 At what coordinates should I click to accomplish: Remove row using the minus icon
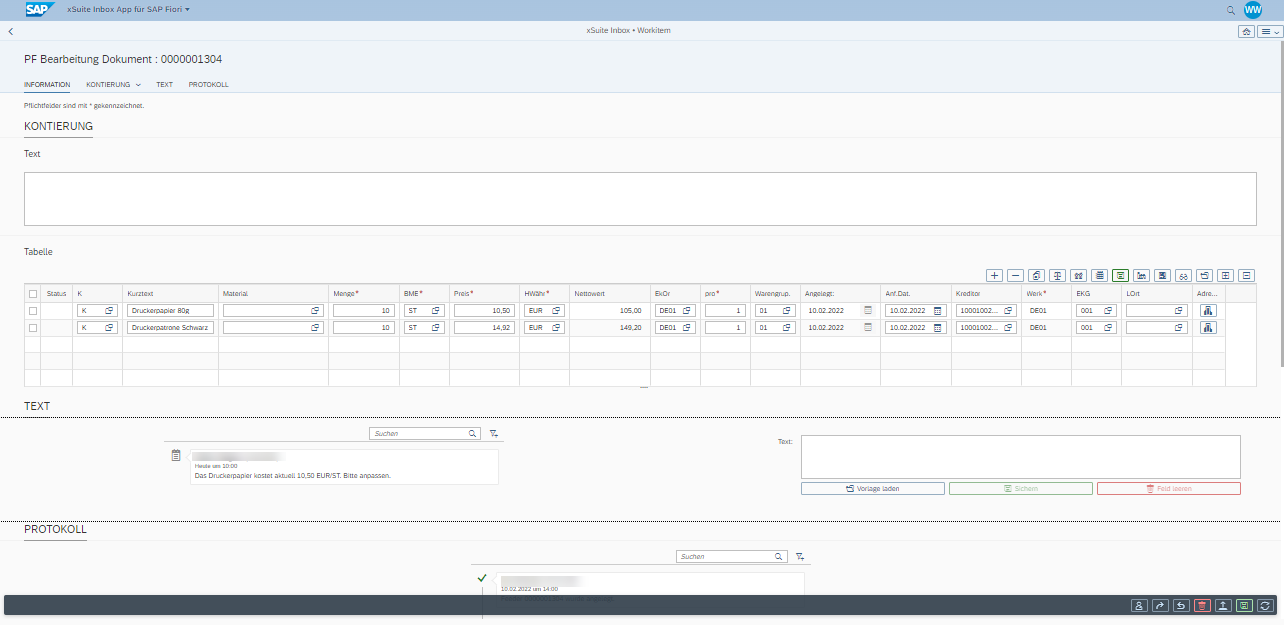point(1015,275)
